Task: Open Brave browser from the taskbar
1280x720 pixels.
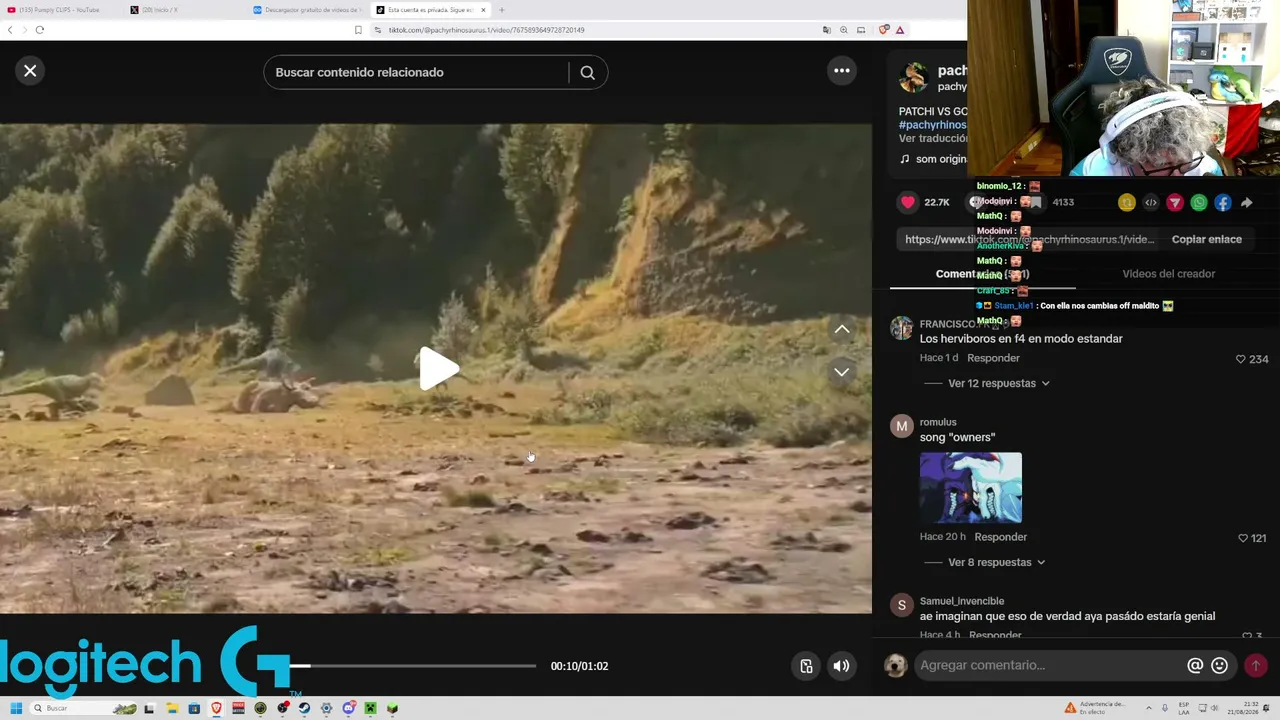Action: click(216, 708)
